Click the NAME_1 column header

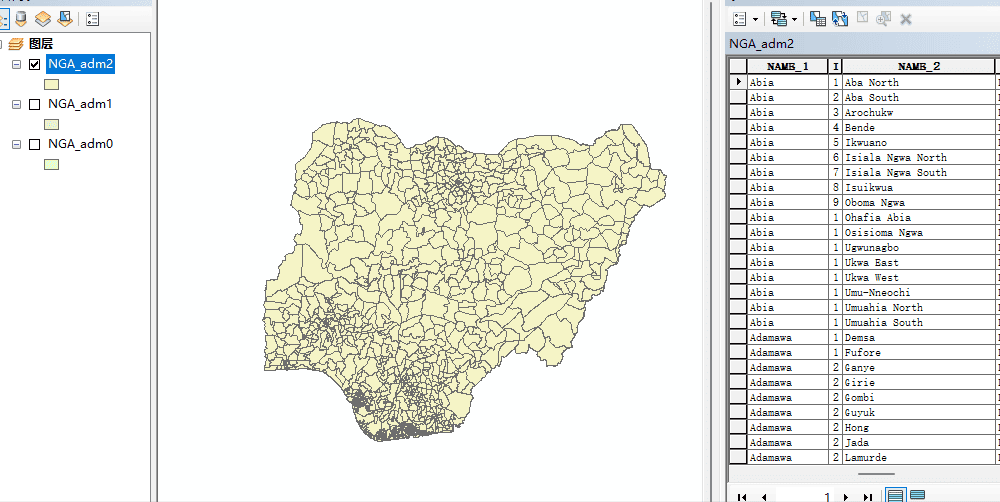point(788,66)
